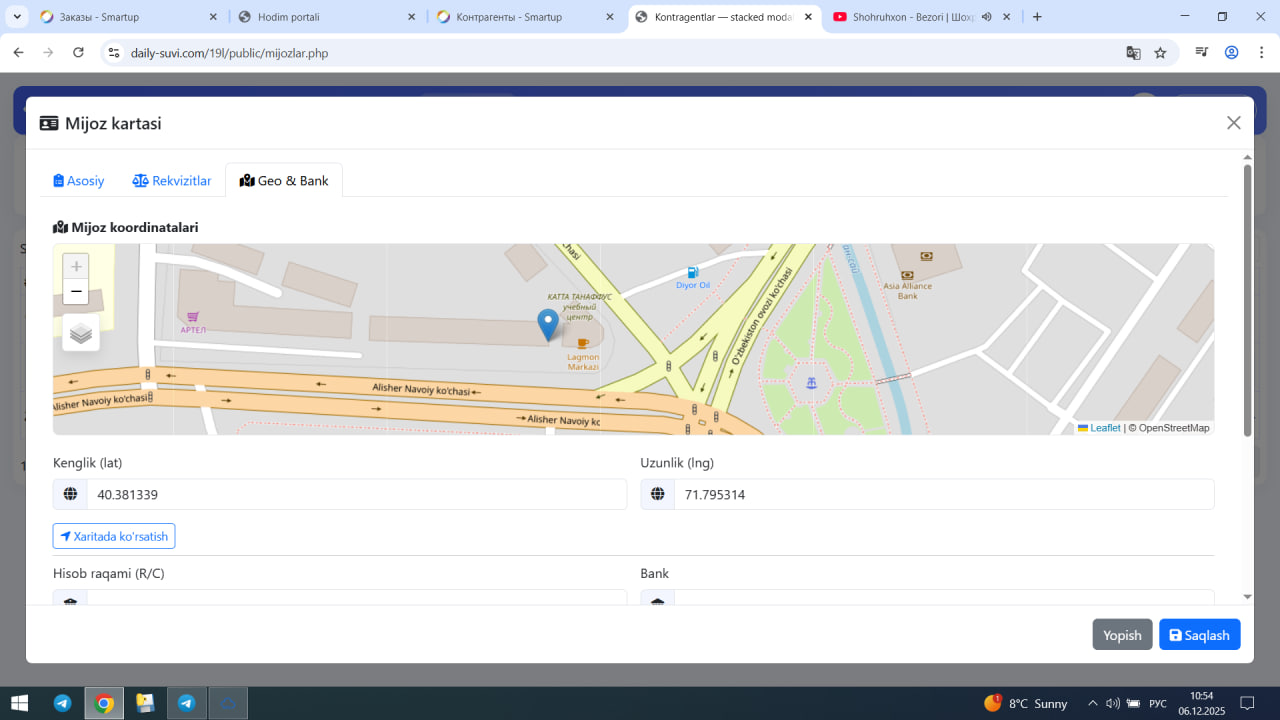The height and width of the screenshot is (720, 1280).
Task: Click the Chrome icon in the taskbar
Action: [x=104, y=703]
